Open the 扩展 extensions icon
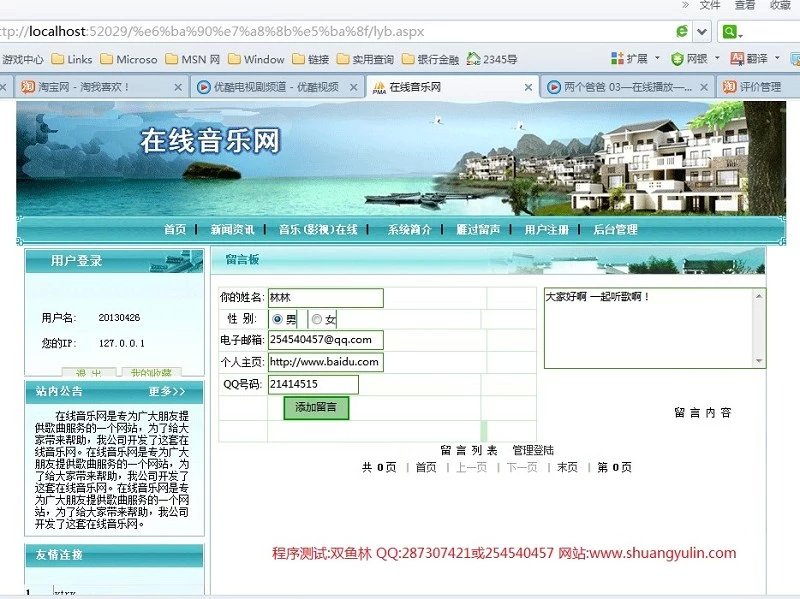Viewport: 800px width, 599px height. pos(617,59)
